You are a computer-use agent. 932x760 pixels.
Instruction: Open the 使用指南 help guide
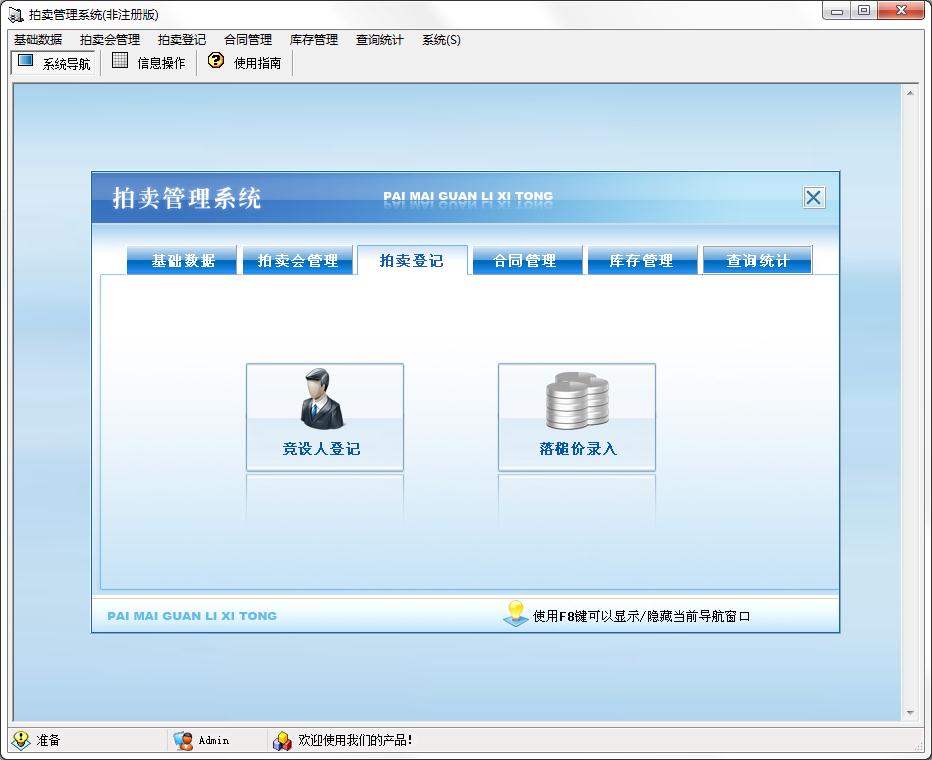click(244, 62)
